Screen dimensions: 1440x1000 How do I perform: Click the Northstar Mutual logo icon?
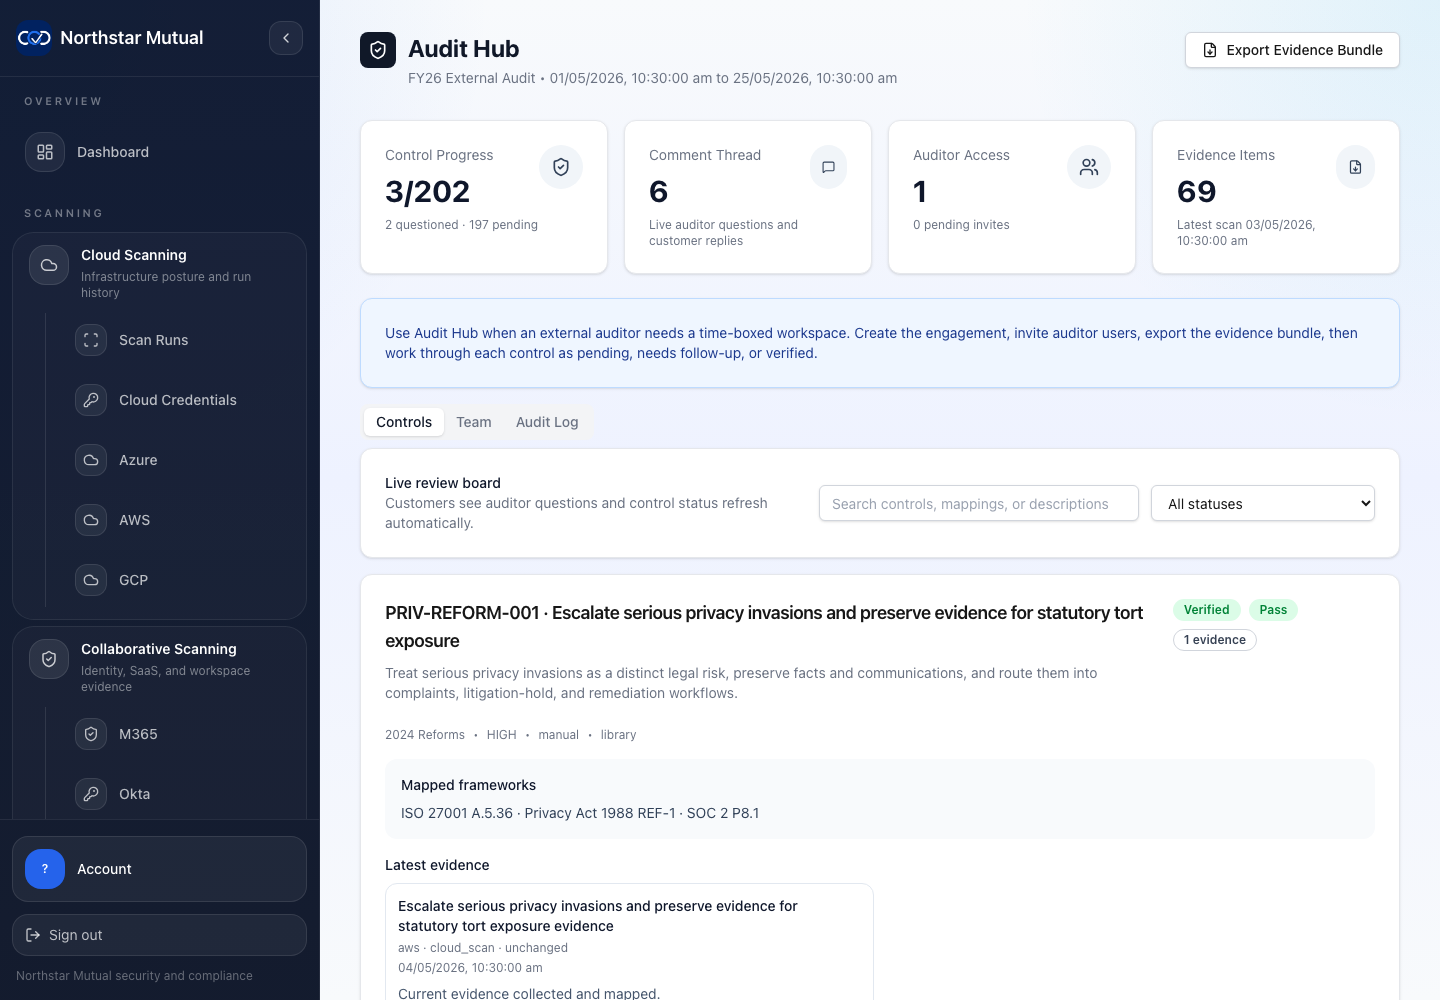tap(34, 38)
